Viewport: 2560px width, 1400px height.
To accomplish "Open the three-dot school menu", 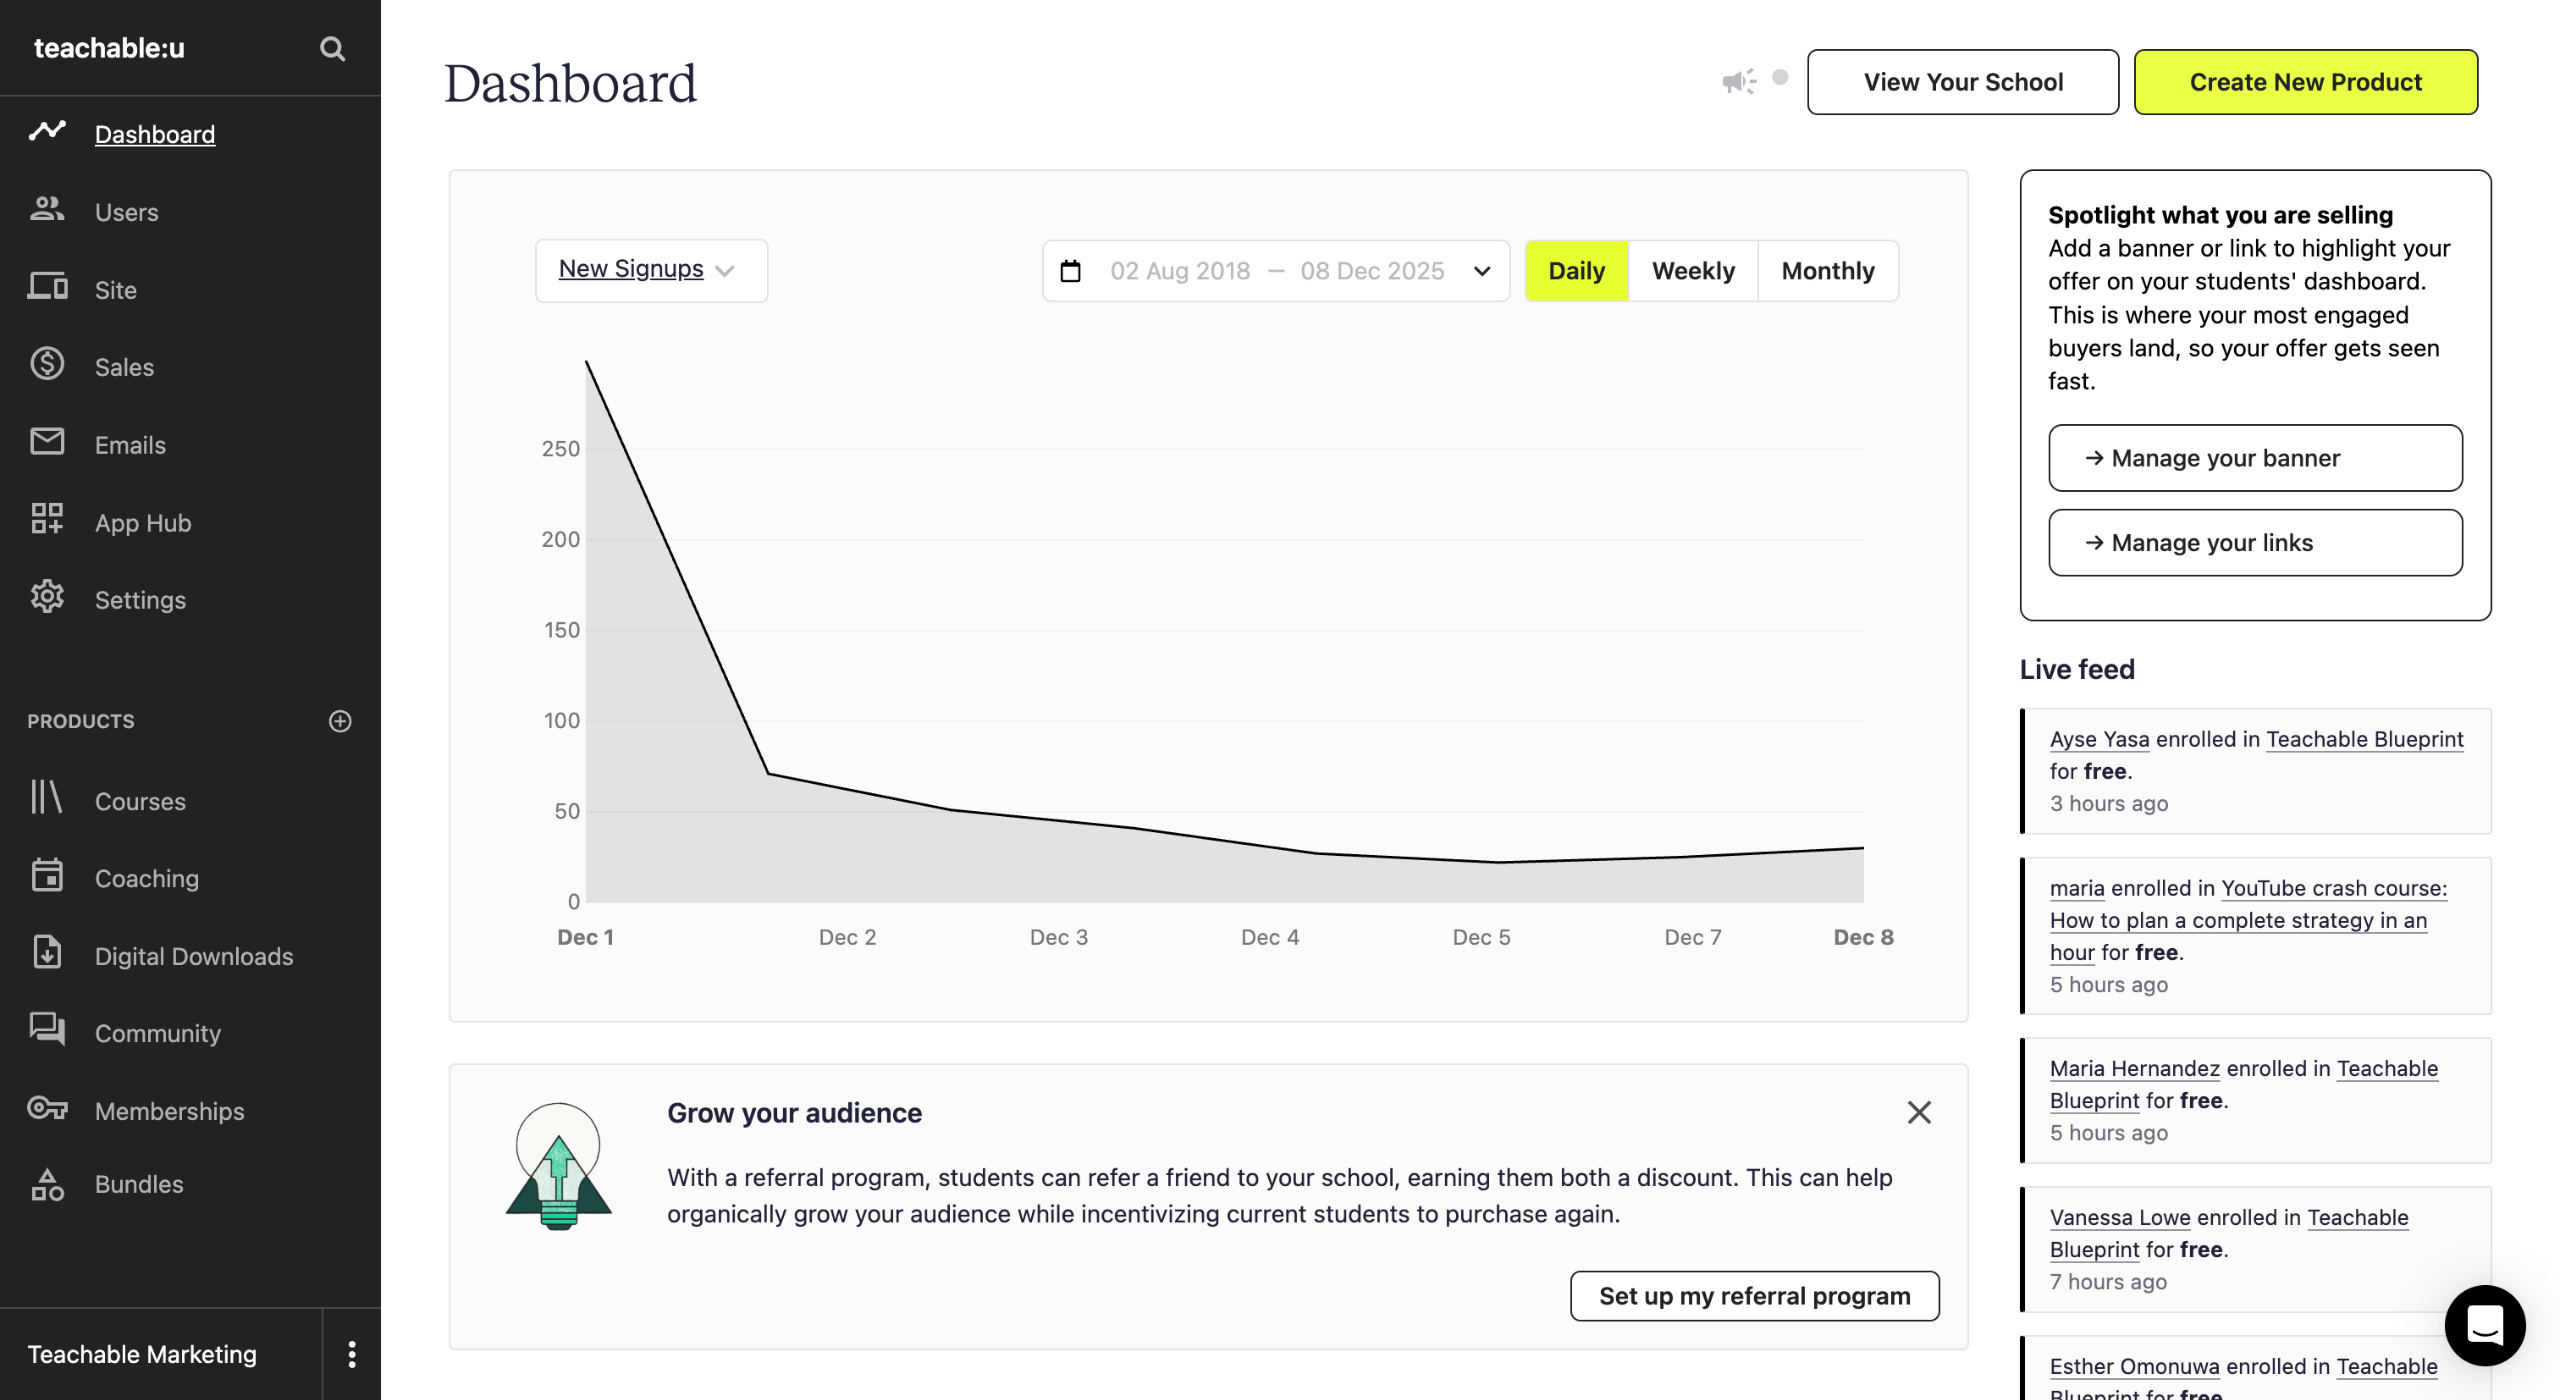I will (x=351, y=1354).
